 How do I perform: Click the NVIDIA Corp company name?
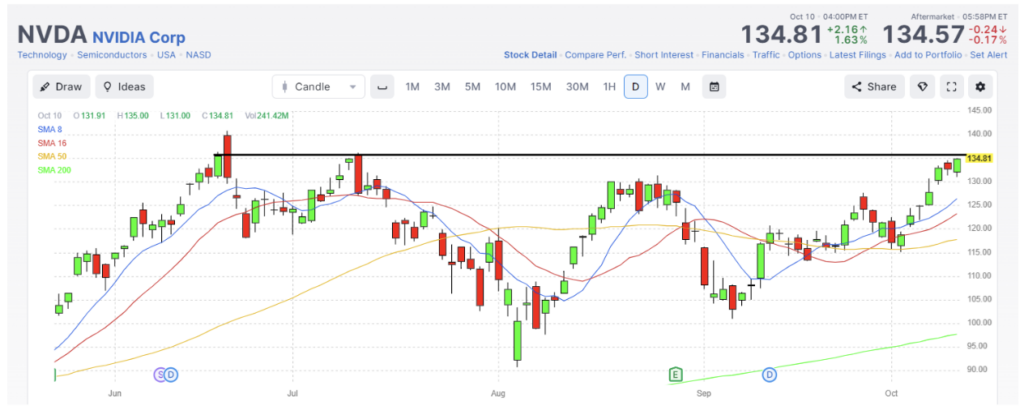pyautogui.click(x=138, y=37)
